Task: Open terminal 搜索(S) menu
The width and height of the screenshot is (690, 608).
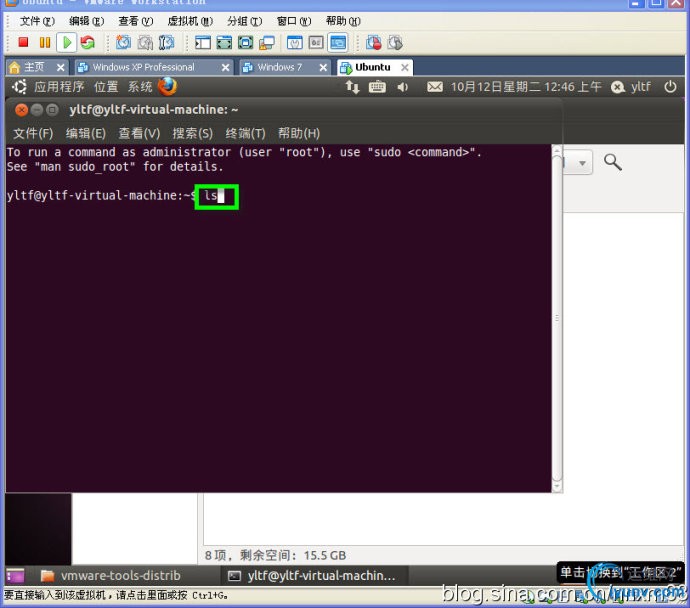Action: [192, 133]
